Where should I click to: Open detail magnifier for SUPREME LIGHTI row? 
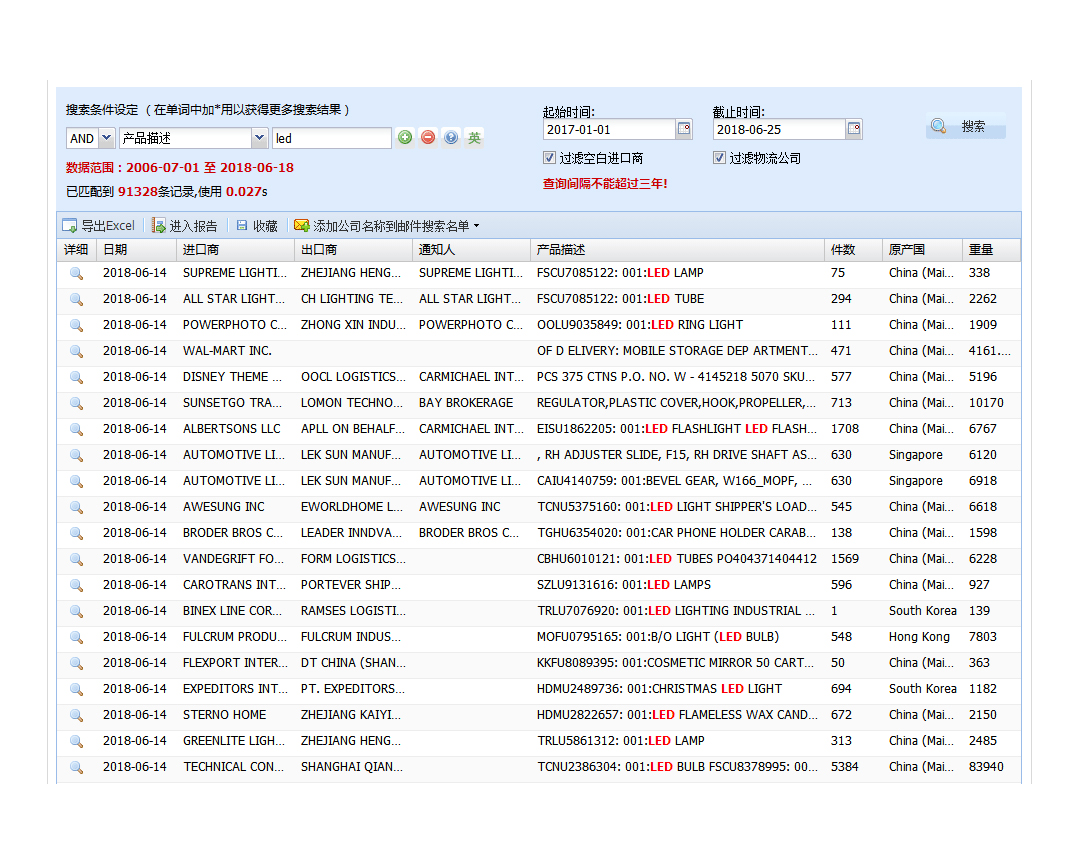click(76, 274)
